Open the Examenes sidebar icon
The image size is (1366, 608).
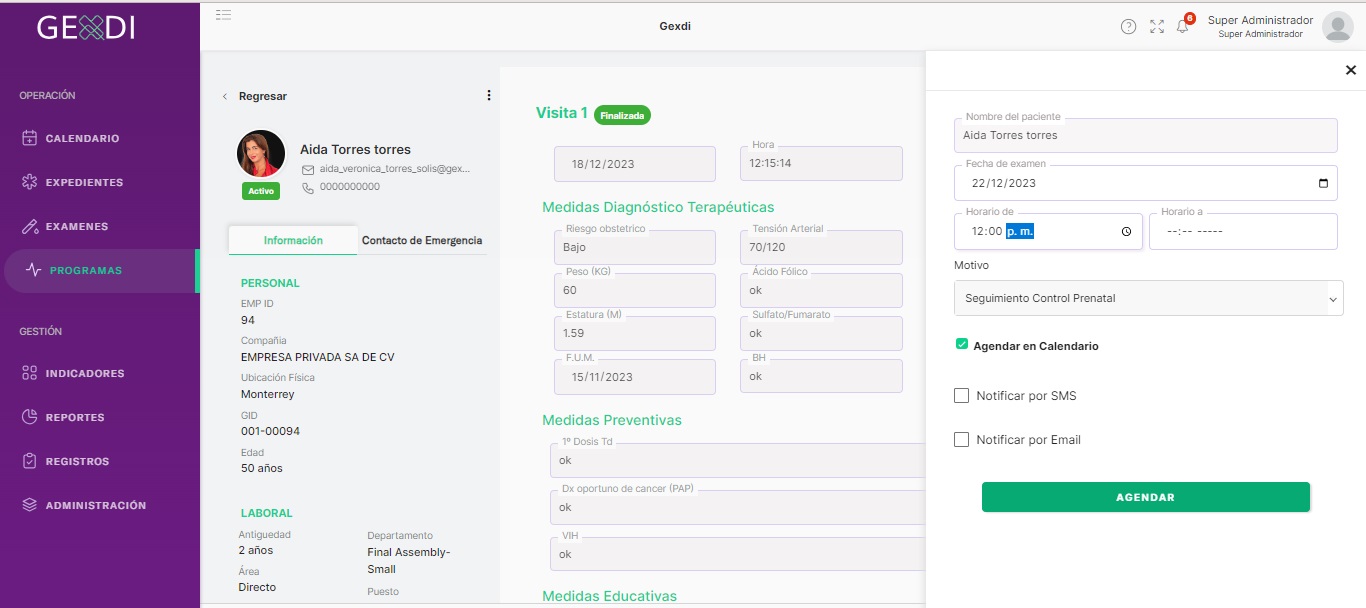click(x=30, y=226)
